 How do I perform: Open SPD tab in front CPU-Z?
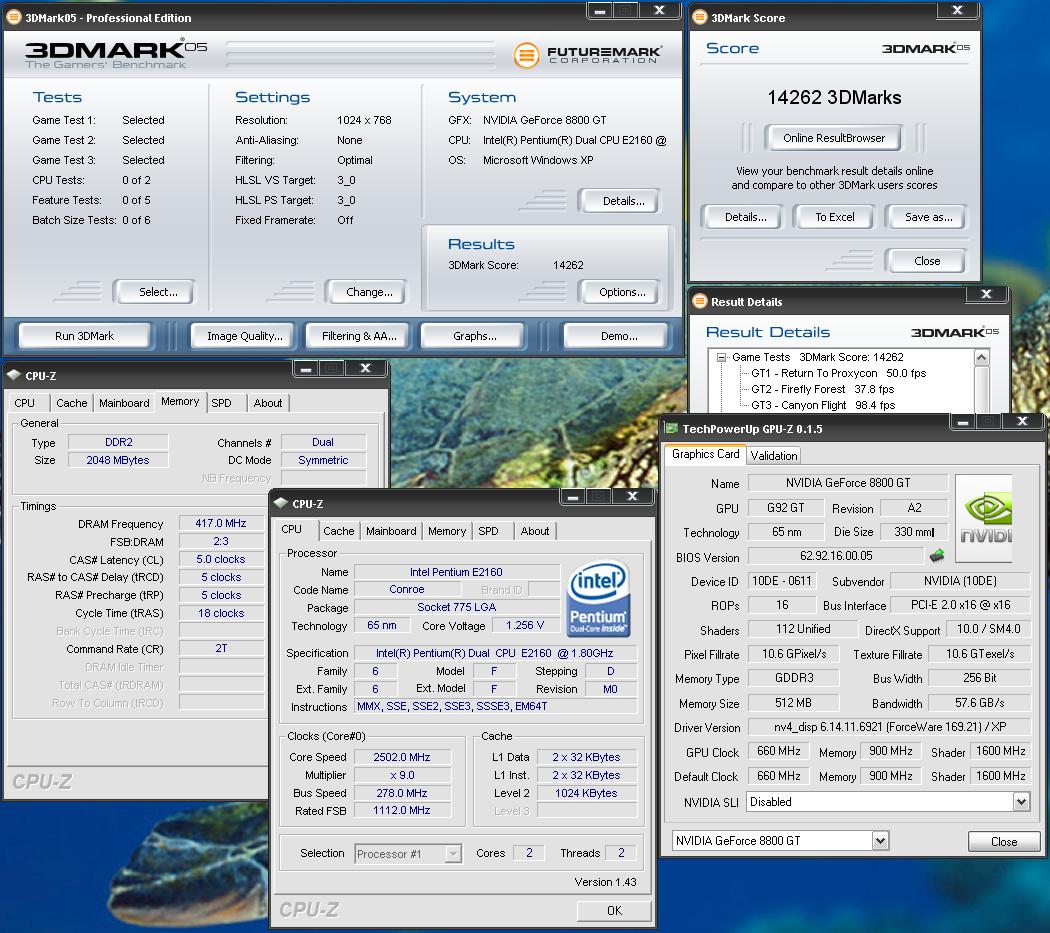488,531
